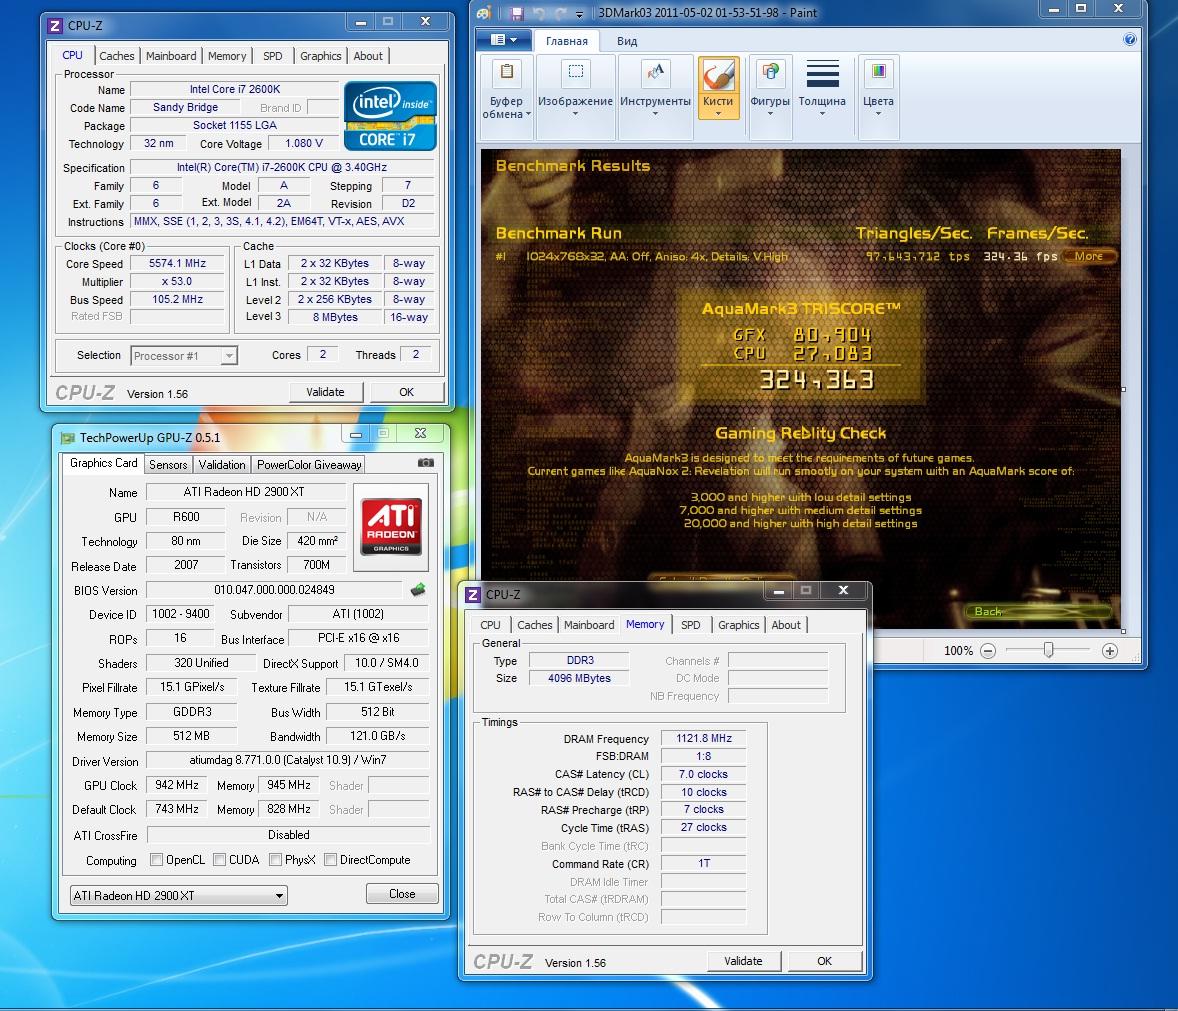Toggle the OpenCL checkbox

click(156, 859)
